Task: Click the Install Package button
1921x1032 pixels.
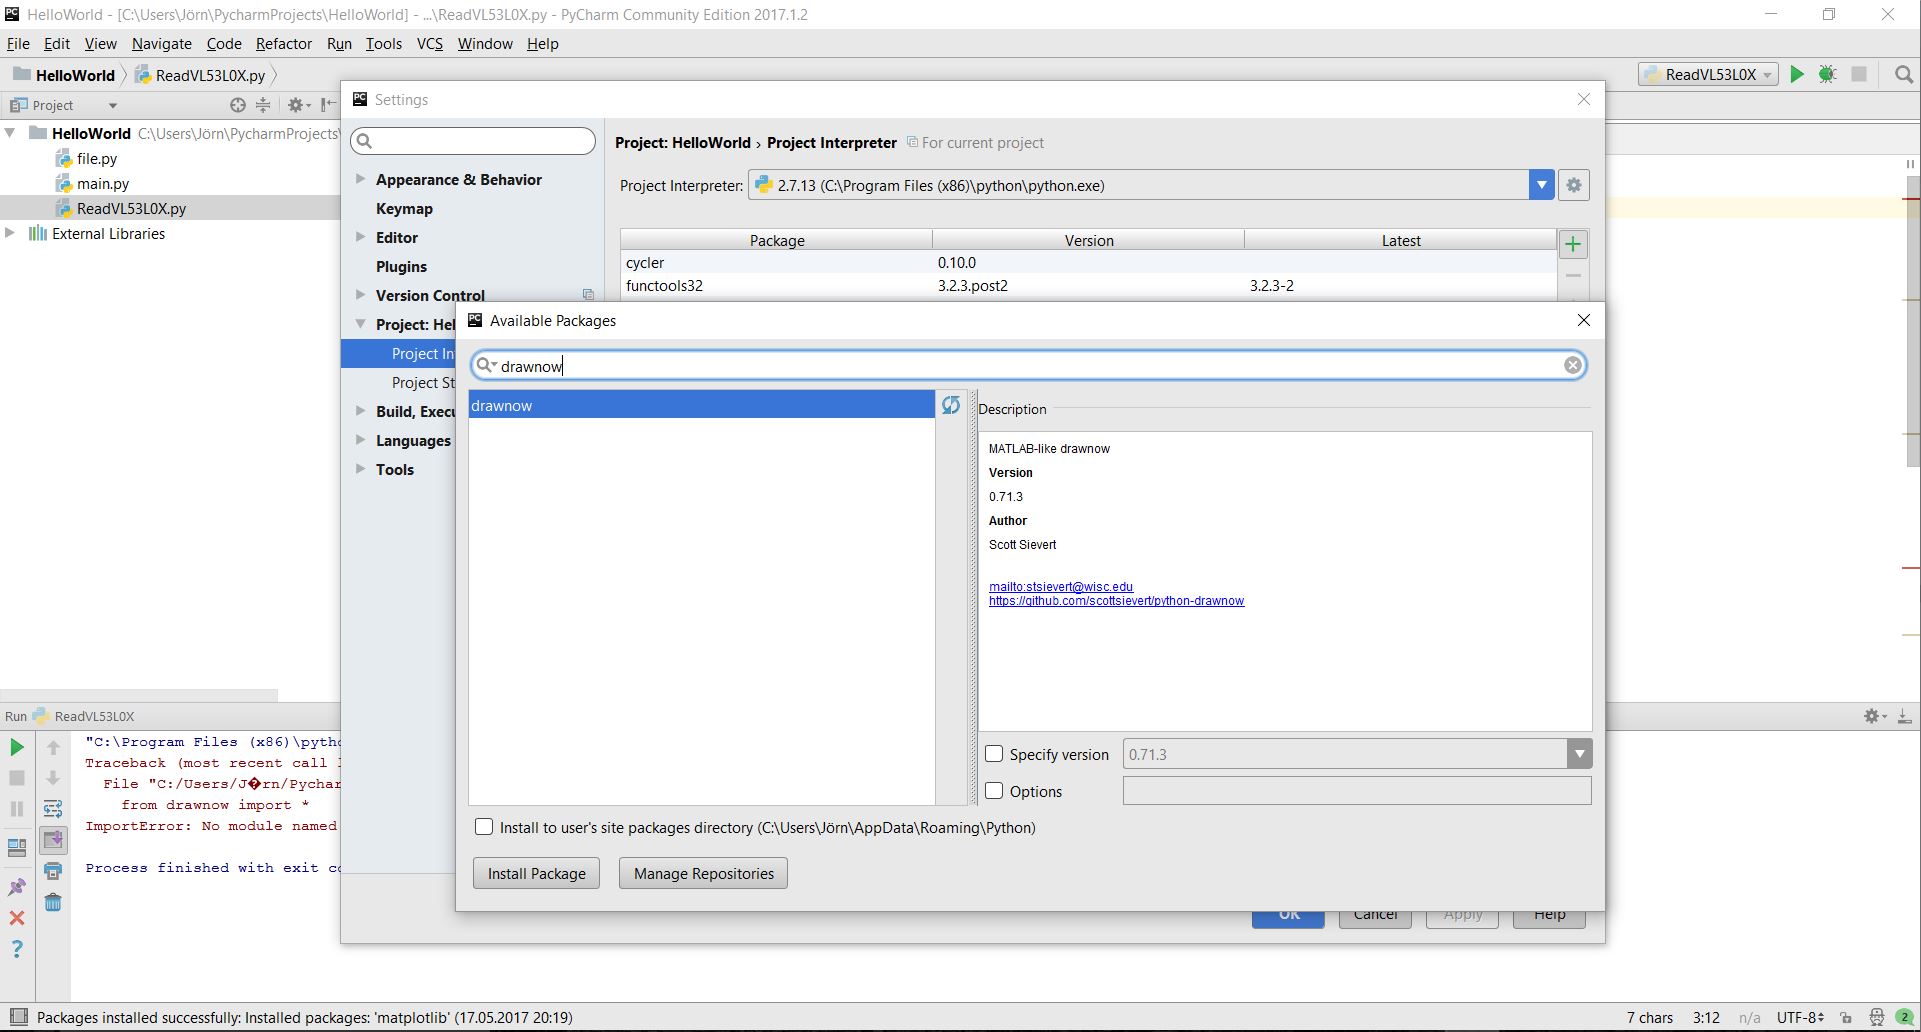Action: click(537, 873)
